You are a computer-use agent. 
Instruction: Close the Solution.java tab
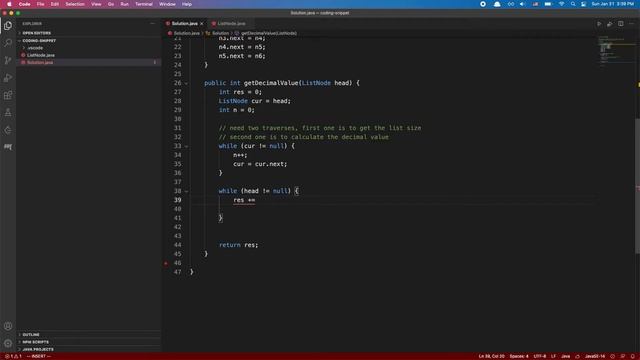coord(202,24)
